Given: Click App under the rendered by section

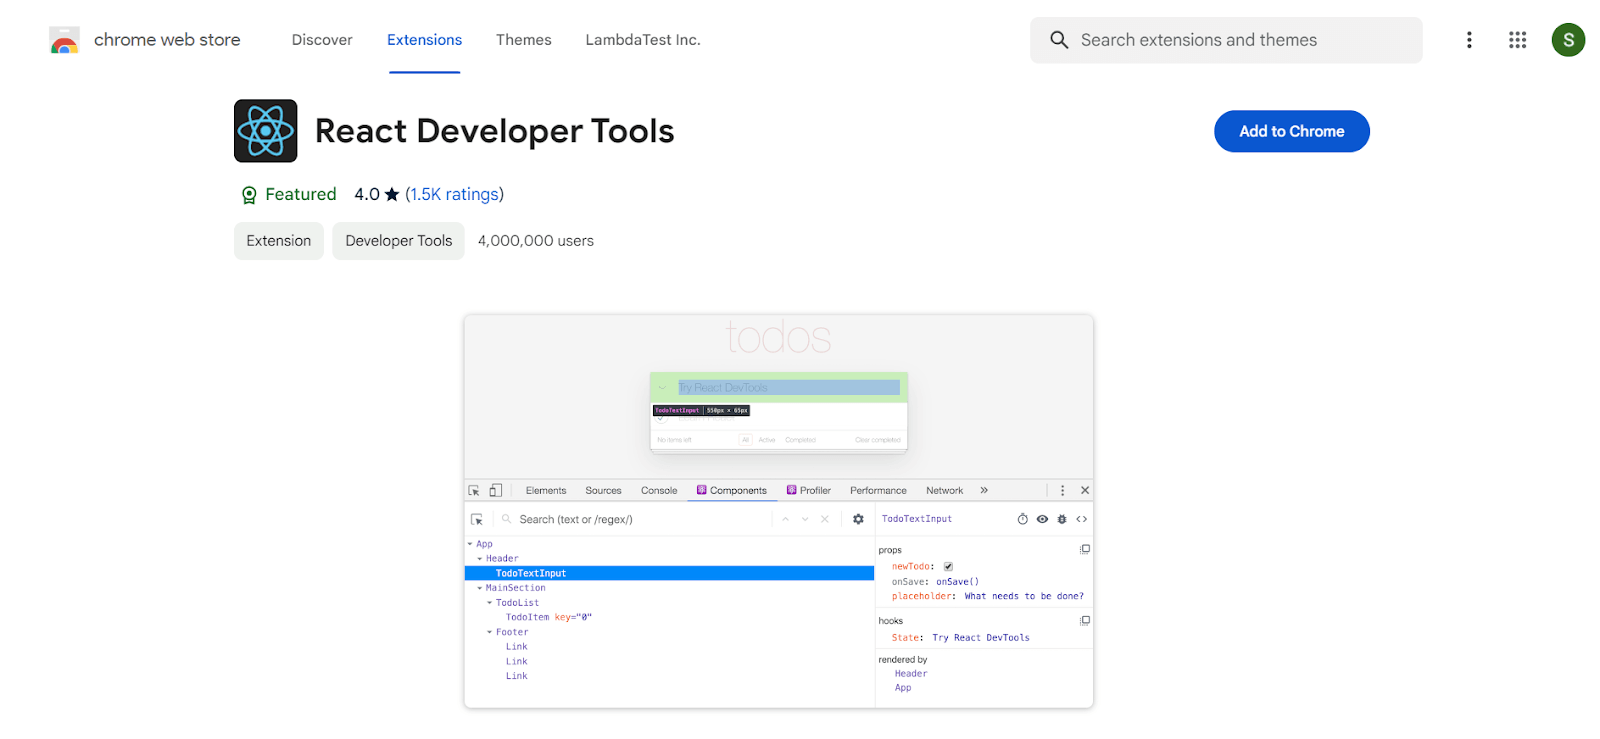Looking at the screenshot, I should (903, 688).
